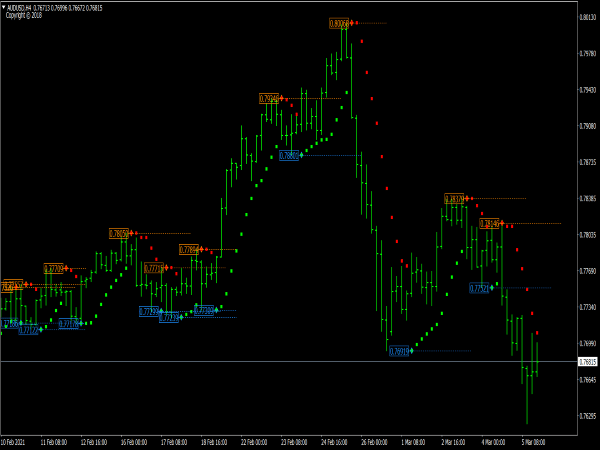
Task: Click the 10 Feb 2021 date label
Action: click(13, 442)
